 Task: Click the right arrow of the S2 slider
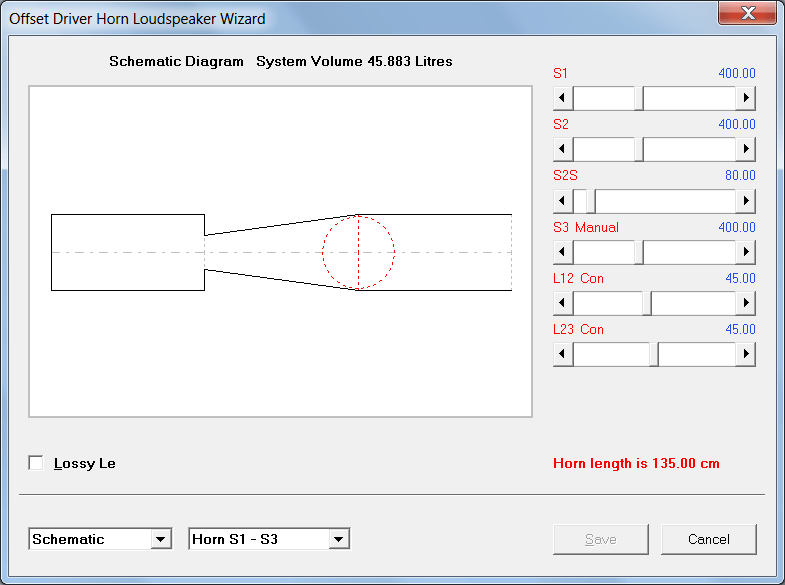click(x=745, y=149)
